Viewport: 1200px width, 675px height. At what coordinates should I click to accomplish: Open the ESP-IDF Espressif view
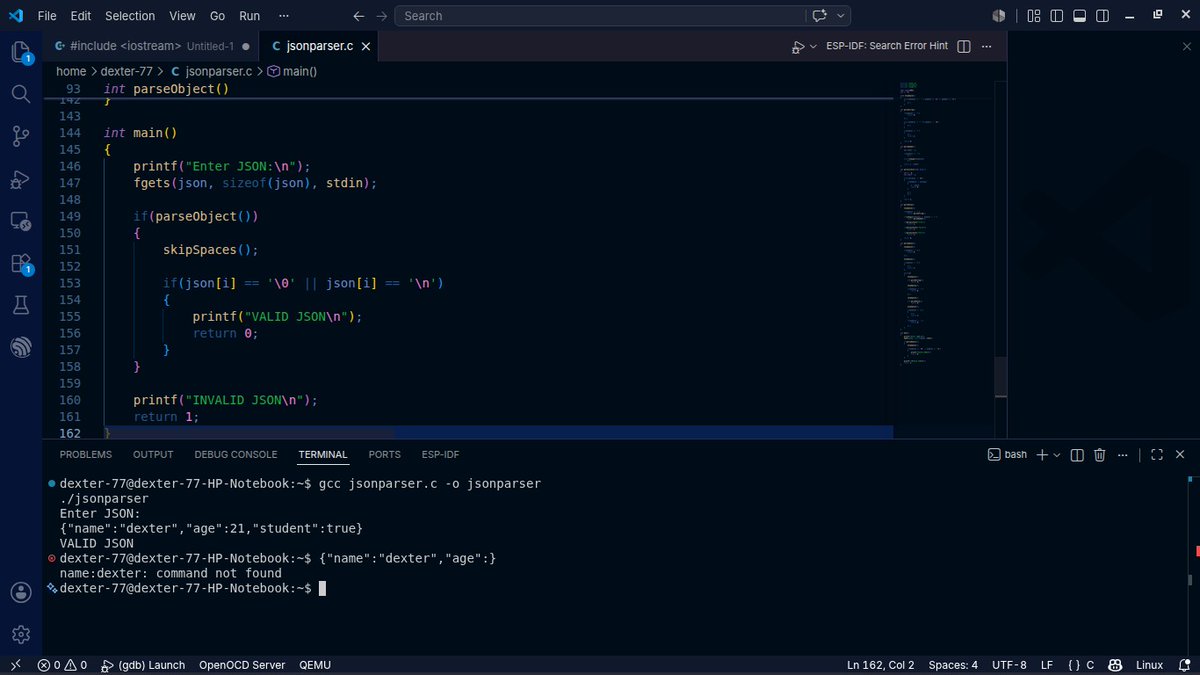click(x=21, y=347)
